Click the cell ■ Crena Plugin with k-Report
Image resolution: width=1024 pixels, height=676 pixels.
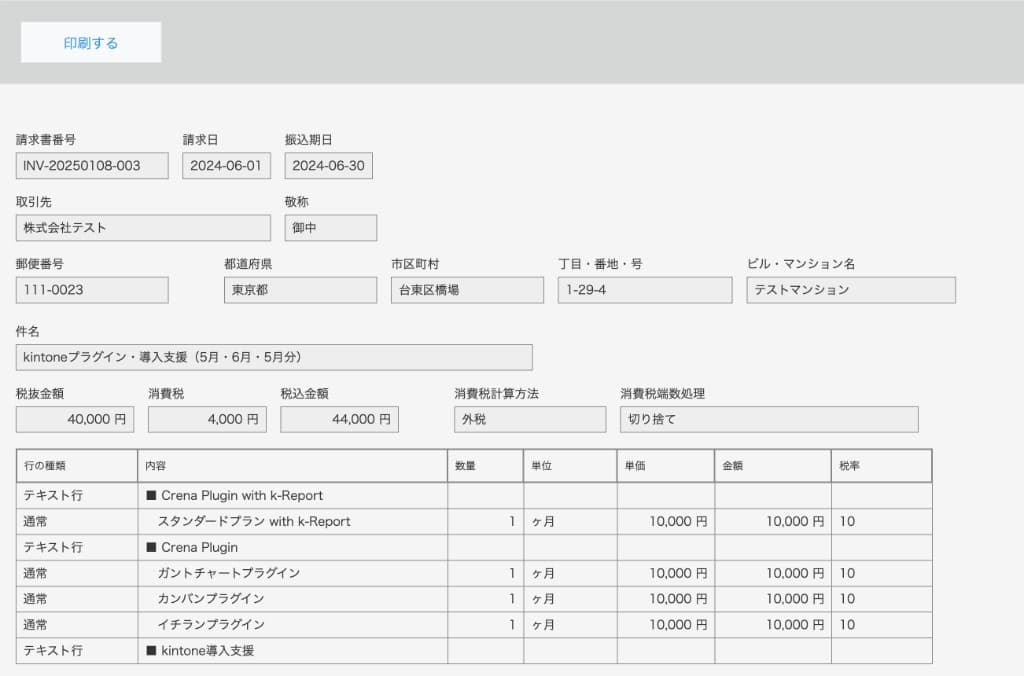point(293,496)
